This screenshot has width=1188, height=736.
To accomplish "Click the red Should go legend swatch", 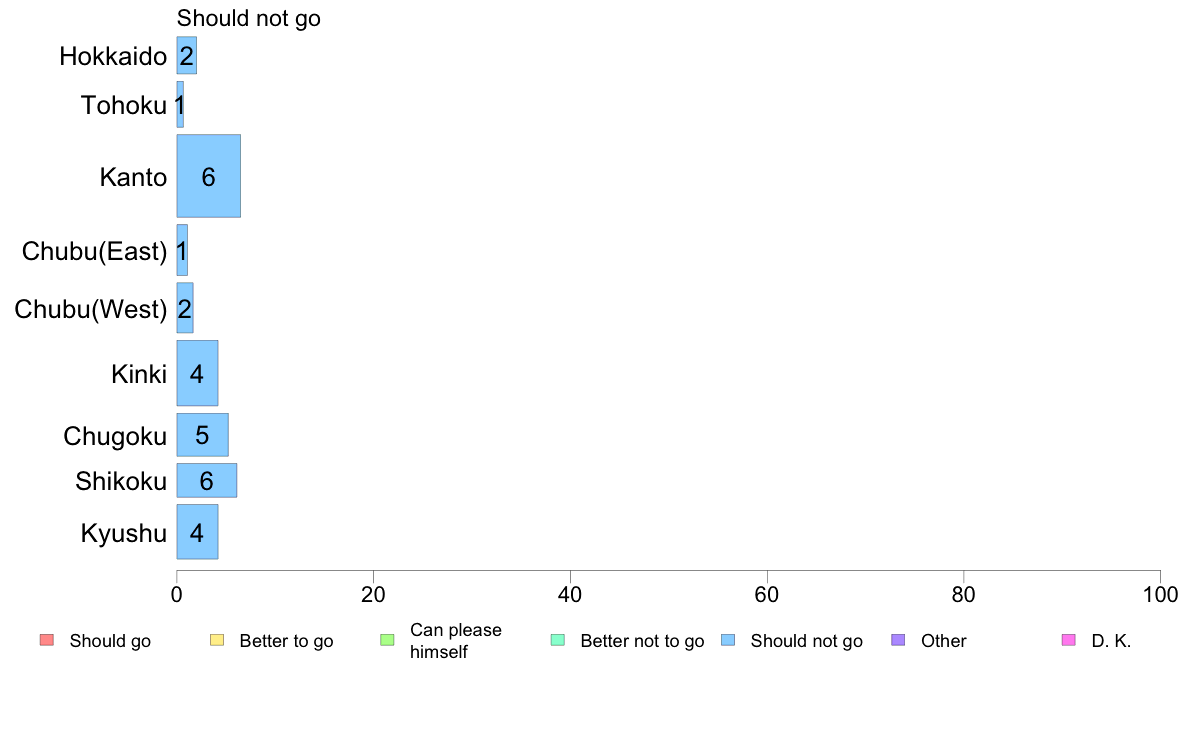I will (x=47, y=640).
